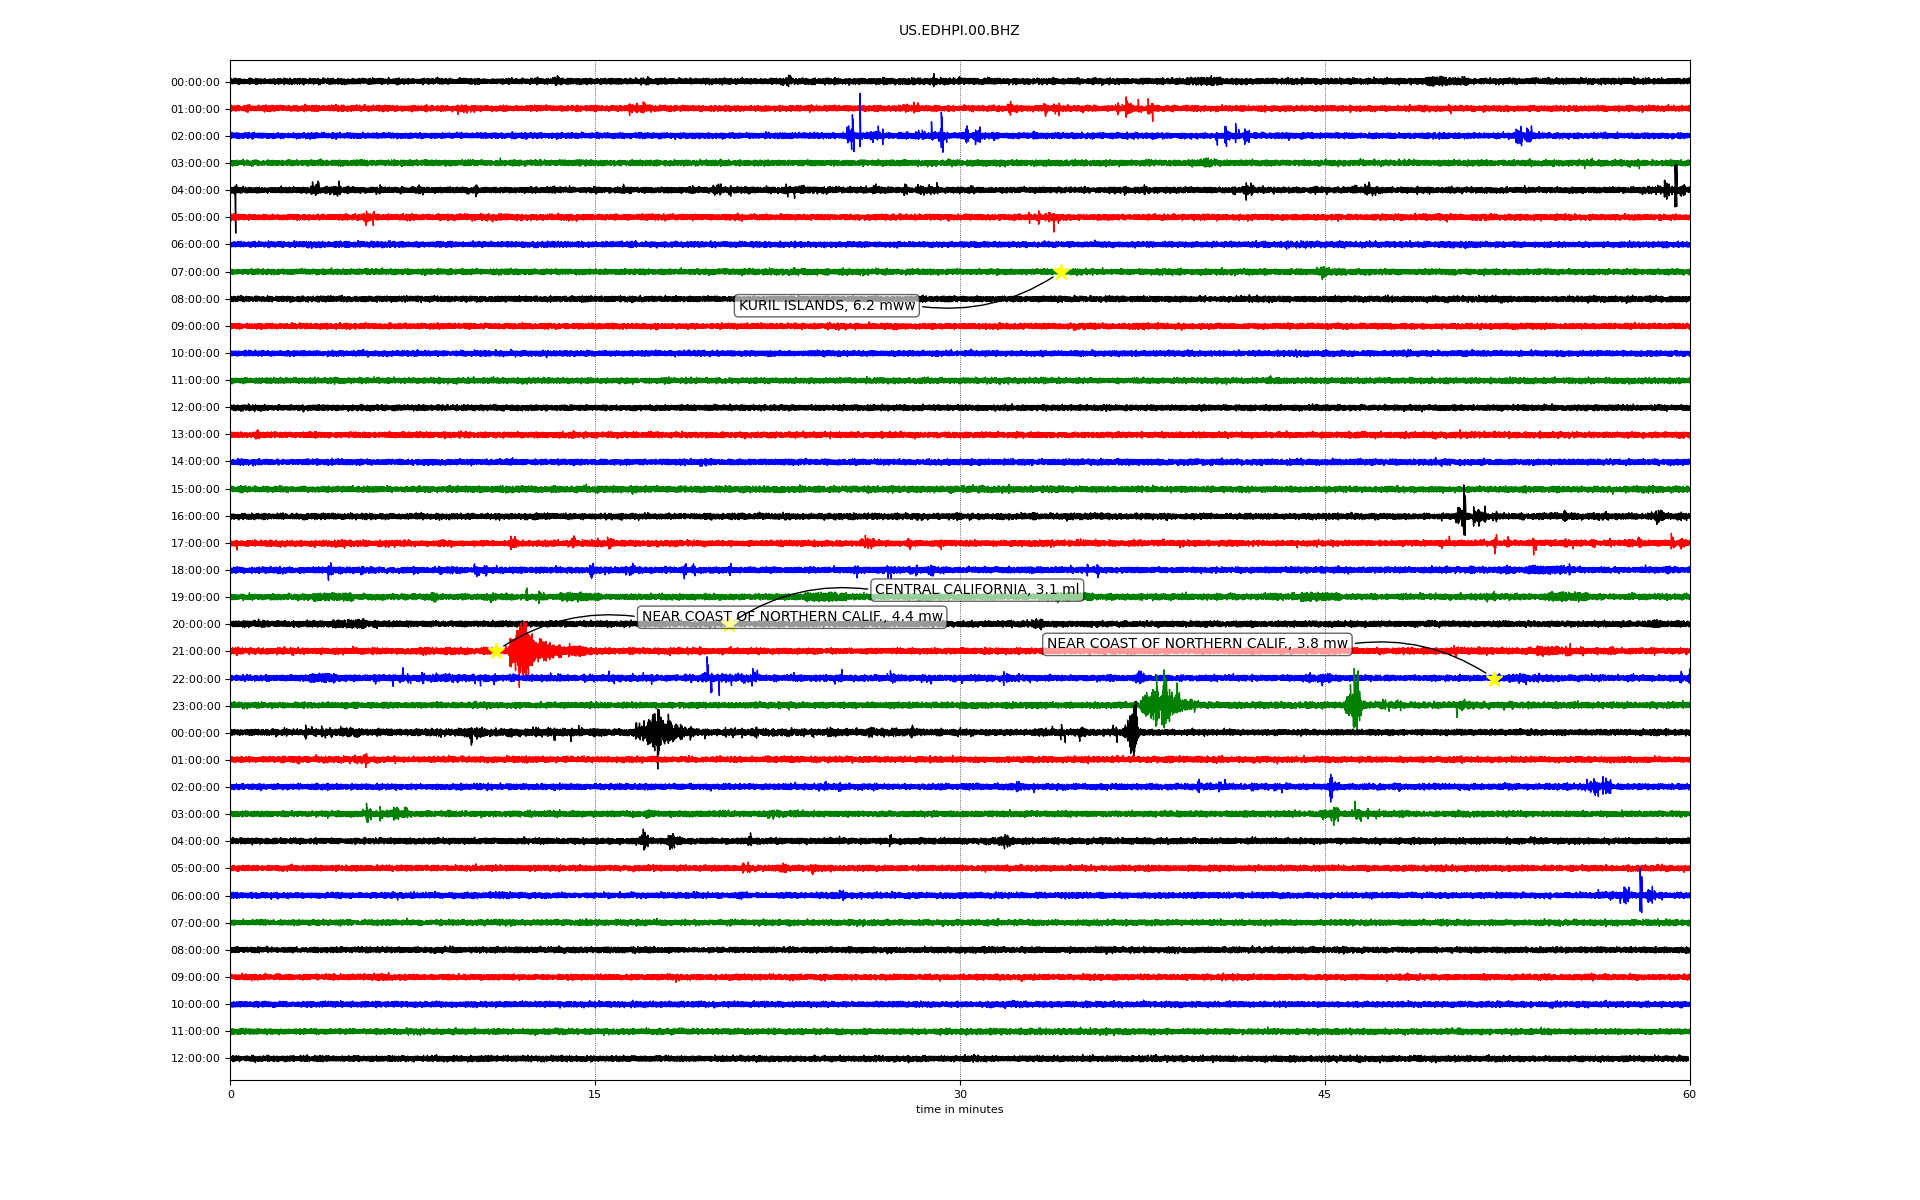Click the 'time in minutes' axis label
The width and height of the screenshot is (1920, 1200).
click(959, 1109)
